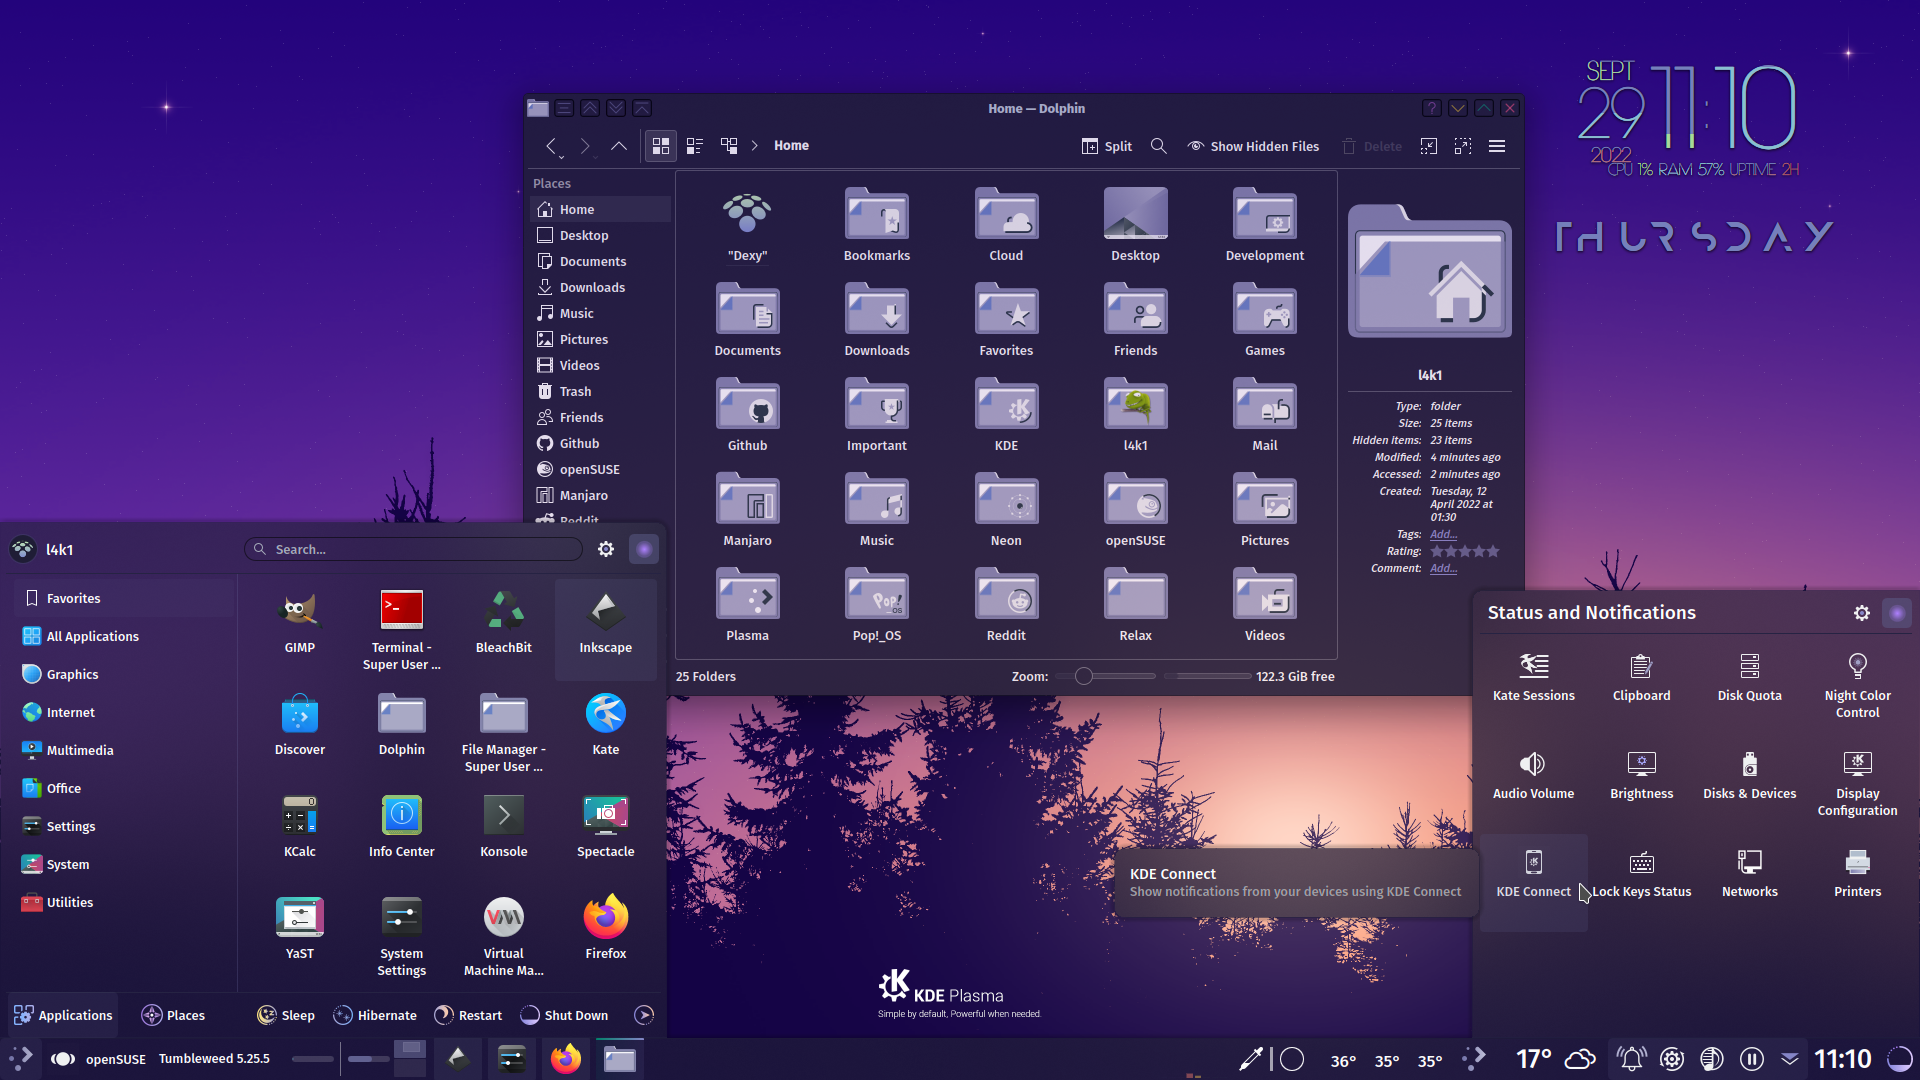
Task: Toggle Split view in Dolphin
Action: pos(1106,146)
